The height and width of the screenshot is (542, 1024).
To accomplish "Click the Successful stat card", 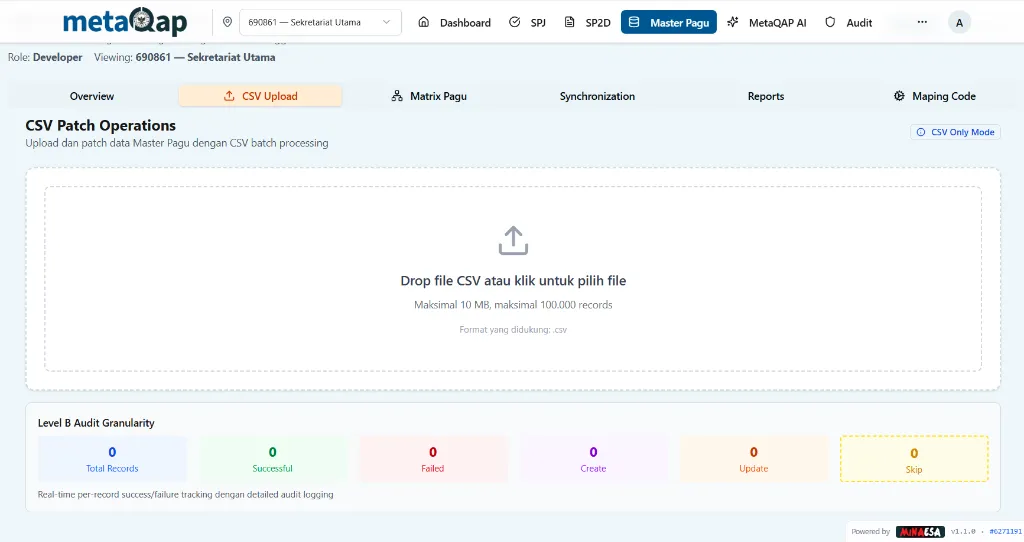I will click(x=272, y=459).
